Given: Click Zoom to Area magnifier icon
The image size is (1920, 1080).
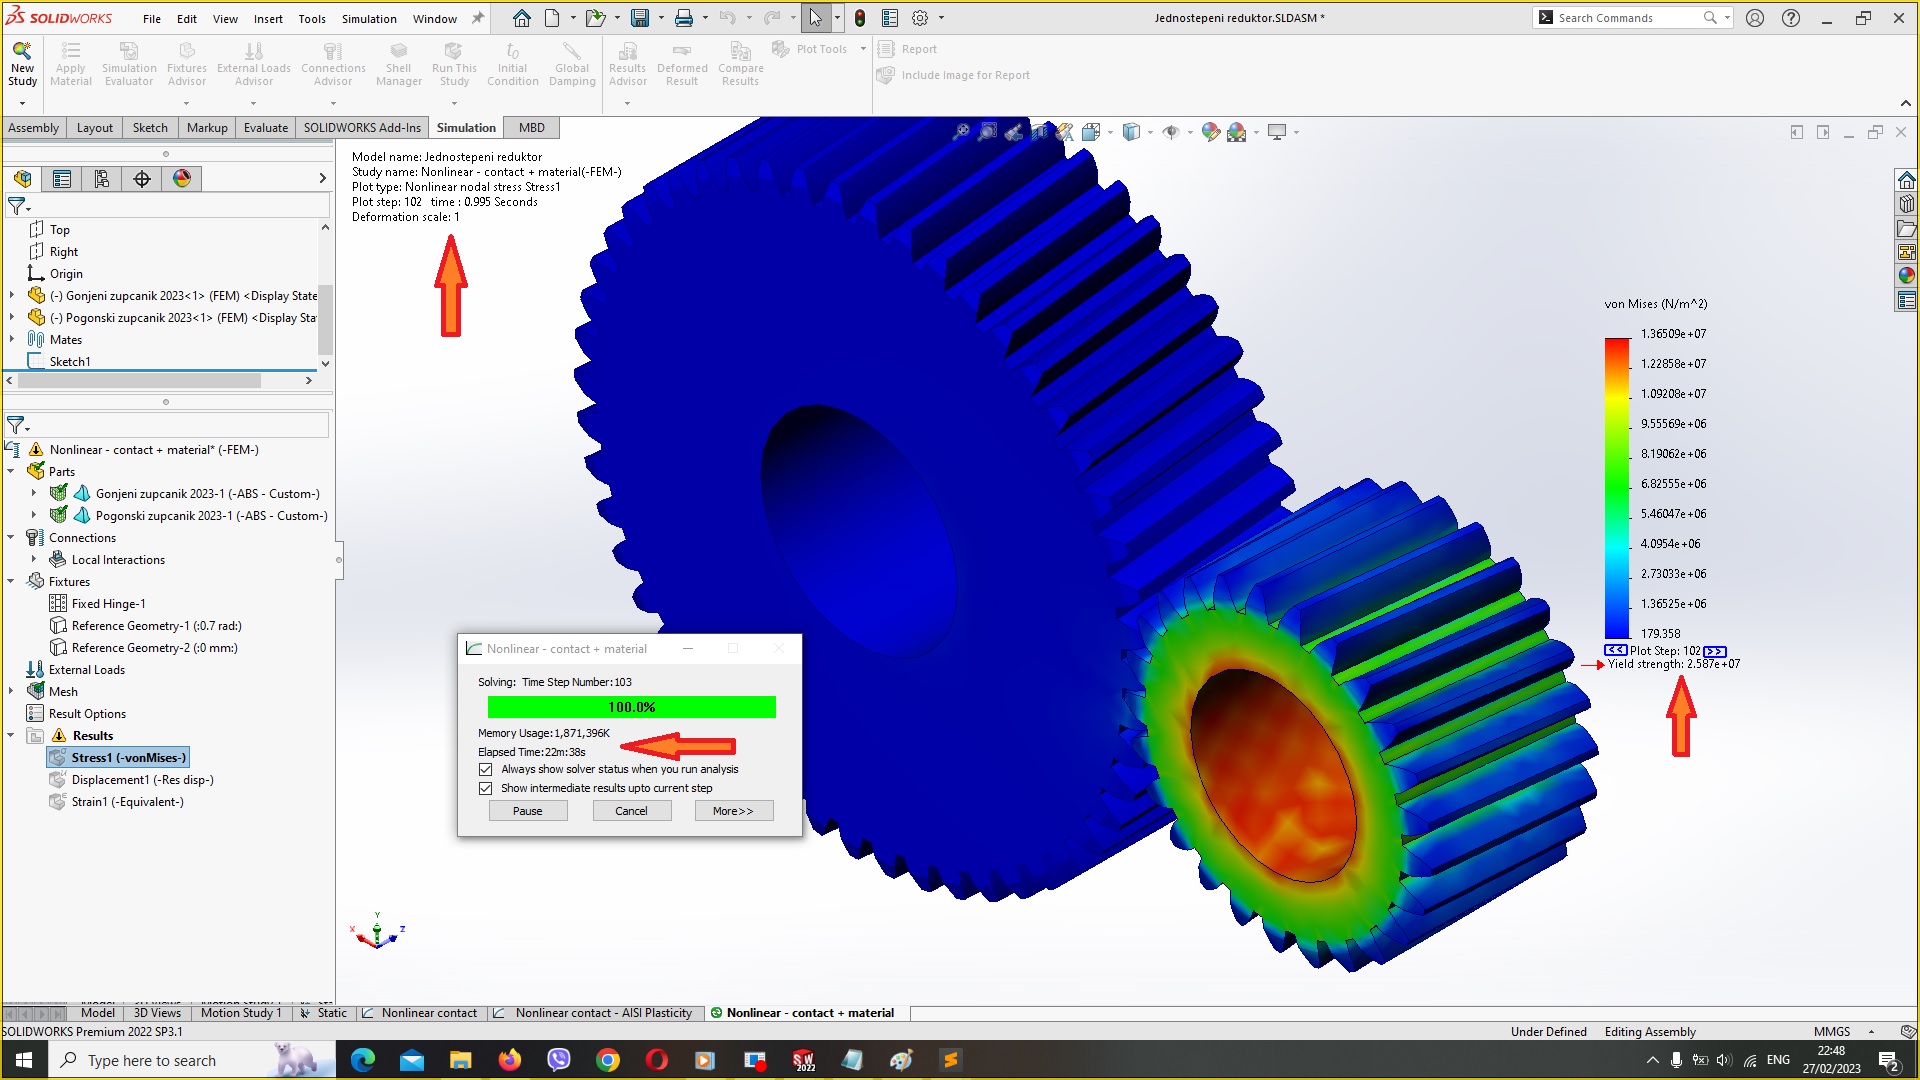Looking at the screenshot, I should click(x=987, y=132).
